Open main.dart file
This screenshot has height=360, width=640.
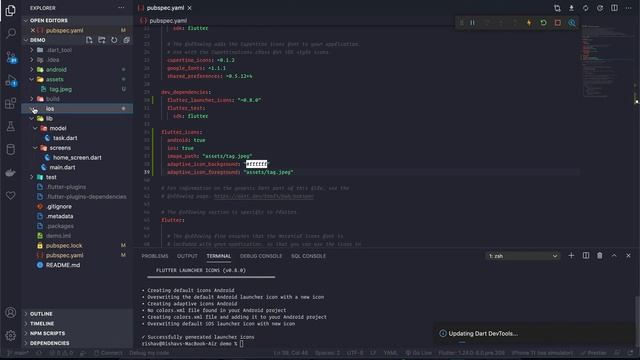point(78,167)
